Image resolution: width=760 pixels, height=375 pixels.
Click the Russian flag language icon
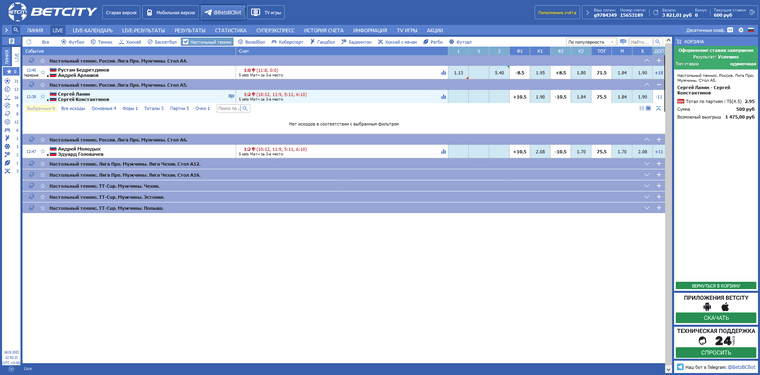coord(751,30)
